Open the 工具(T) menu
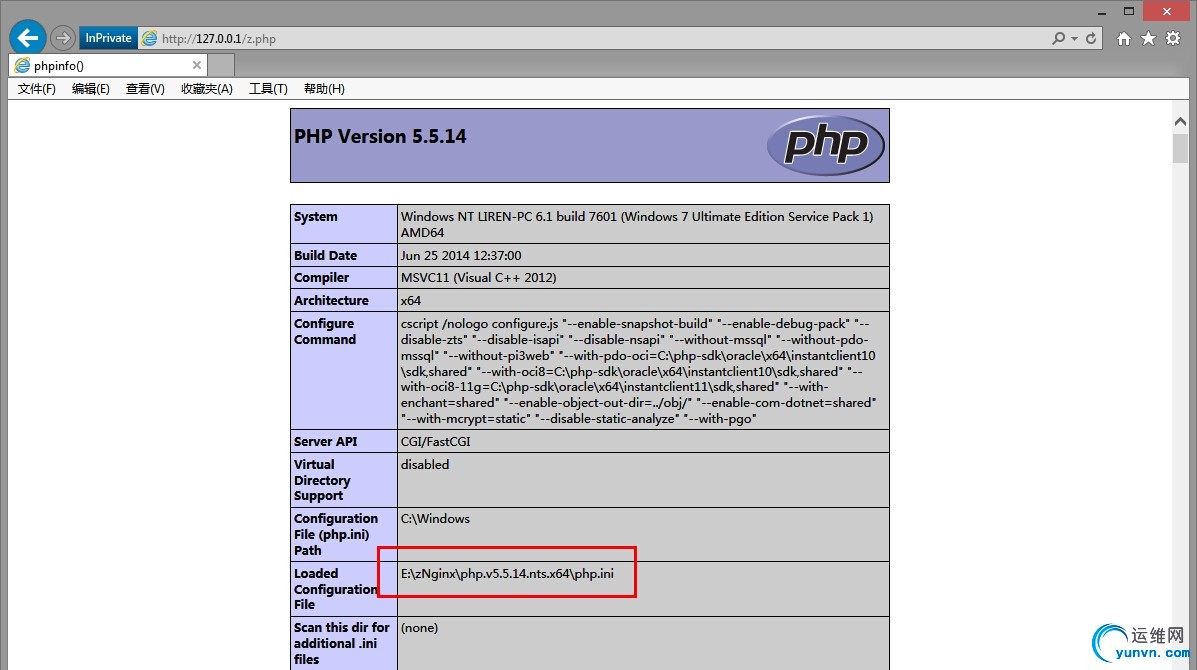 coord(268,89)
